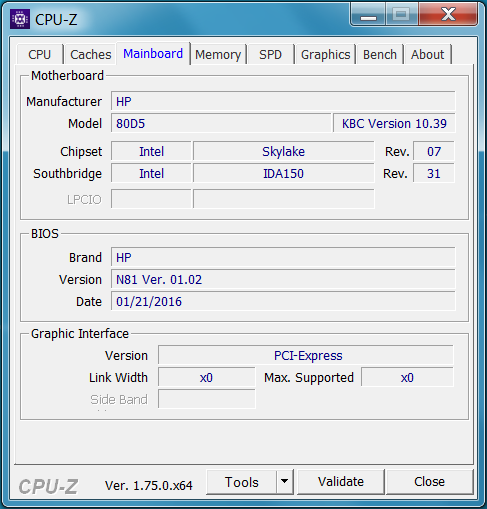
Task: Click the Model value 80D5
Action: coord(221,123)
